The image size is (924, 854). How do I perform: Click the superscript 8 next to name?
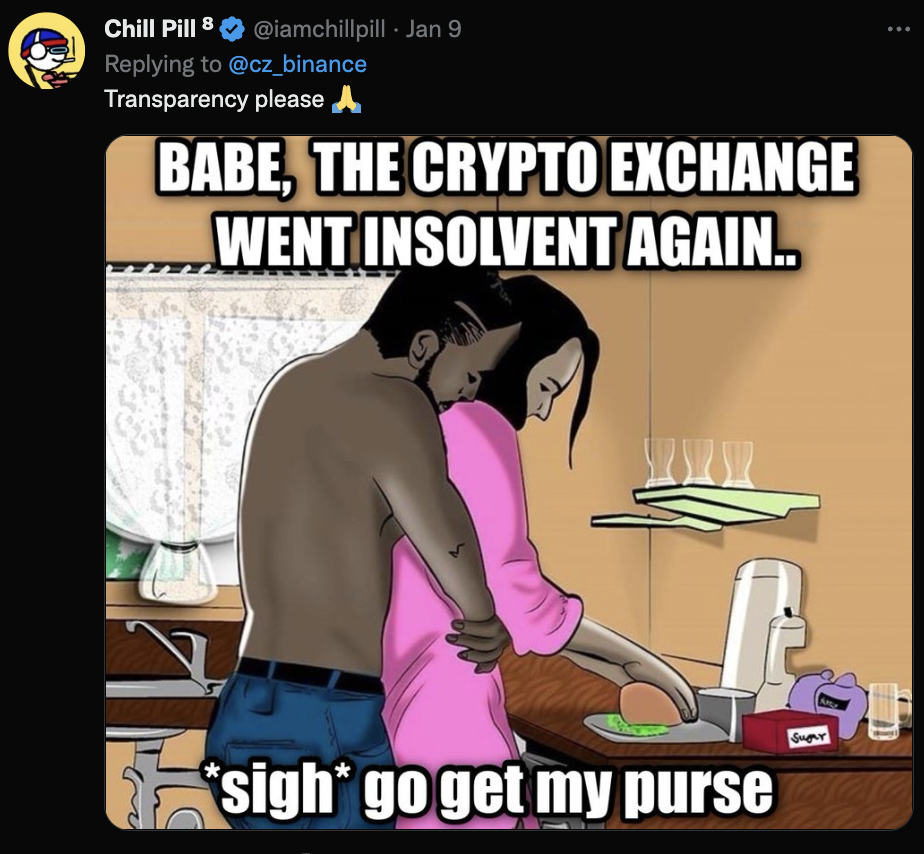[206, 23]
